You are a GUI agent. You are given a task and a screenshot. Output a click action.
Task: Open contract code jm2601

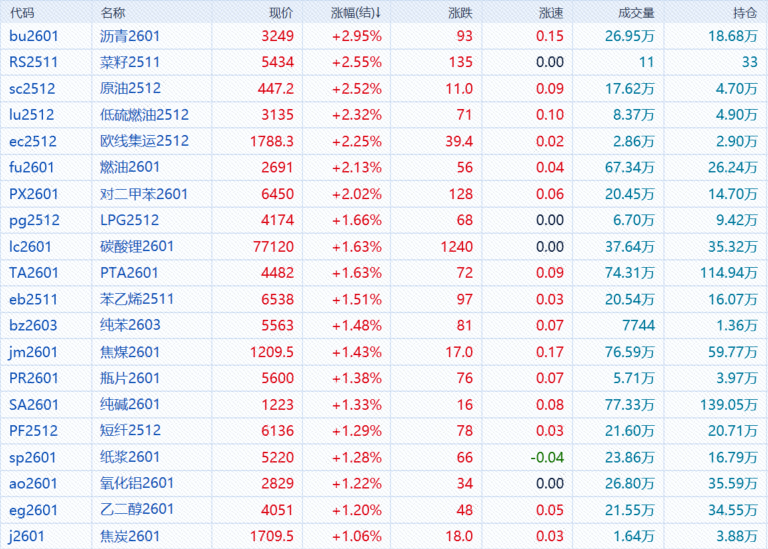[33, 352]
